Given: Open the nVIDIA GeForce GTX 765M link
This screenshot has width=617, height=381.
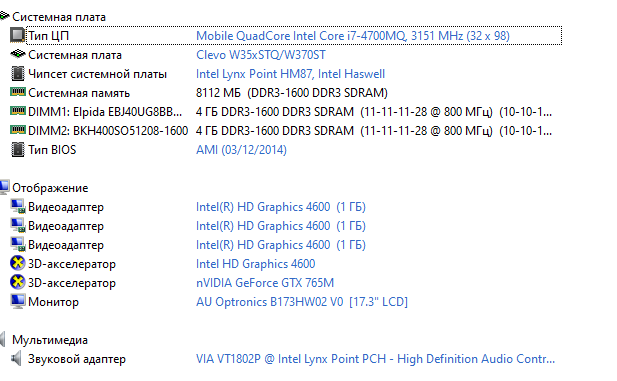Looking at the screenshot, I should click(x=265, y=283).
